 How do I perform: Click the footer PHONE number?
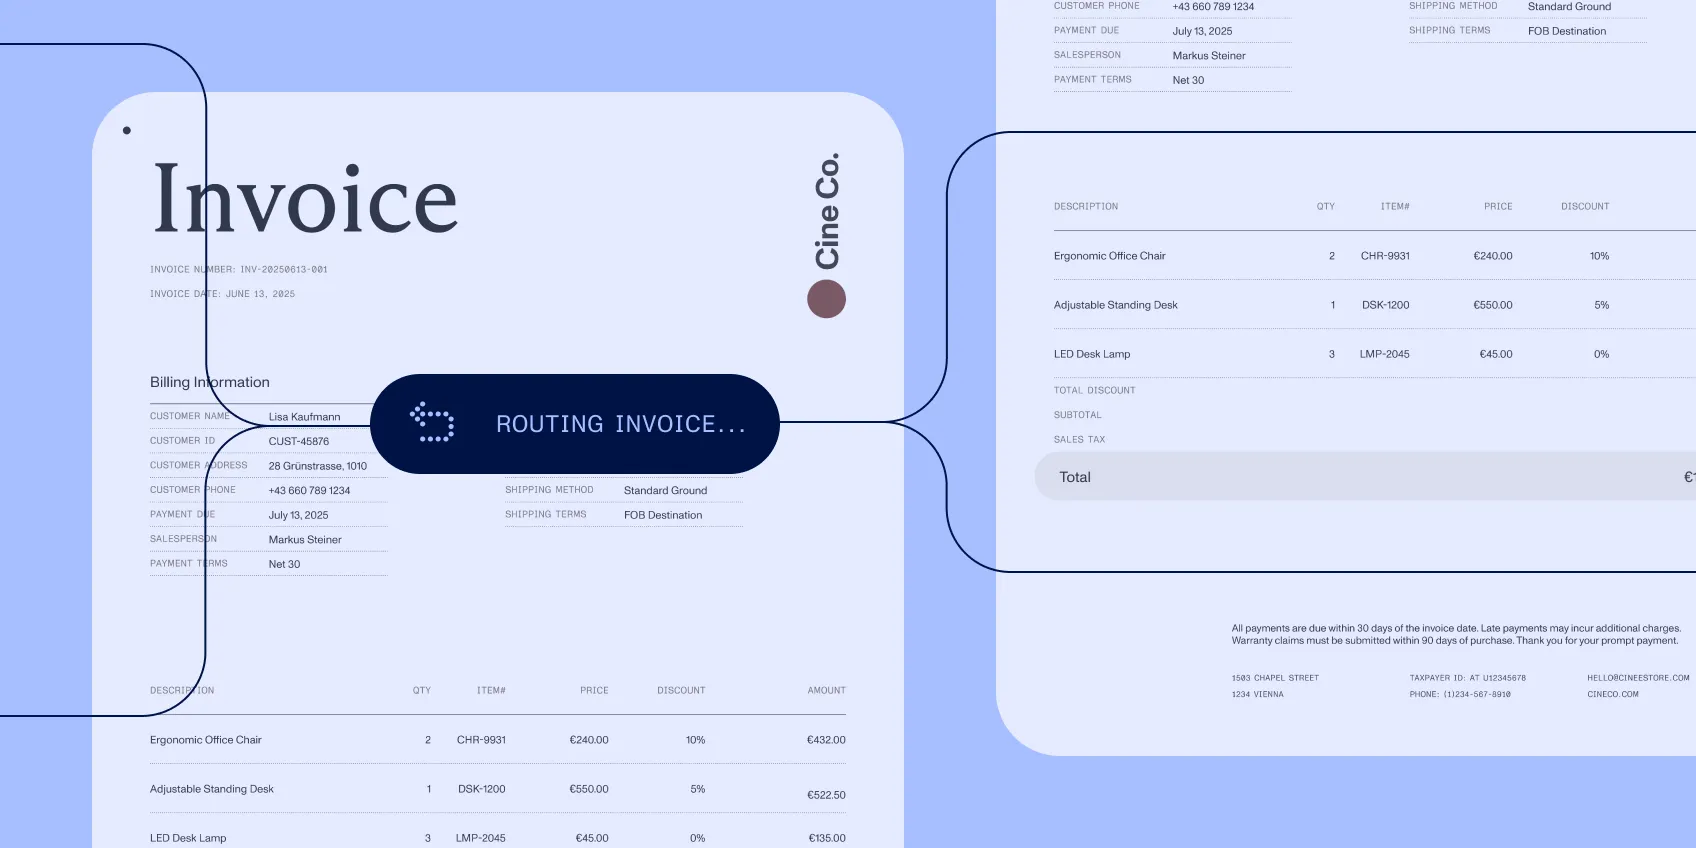tap(1460, 694)
